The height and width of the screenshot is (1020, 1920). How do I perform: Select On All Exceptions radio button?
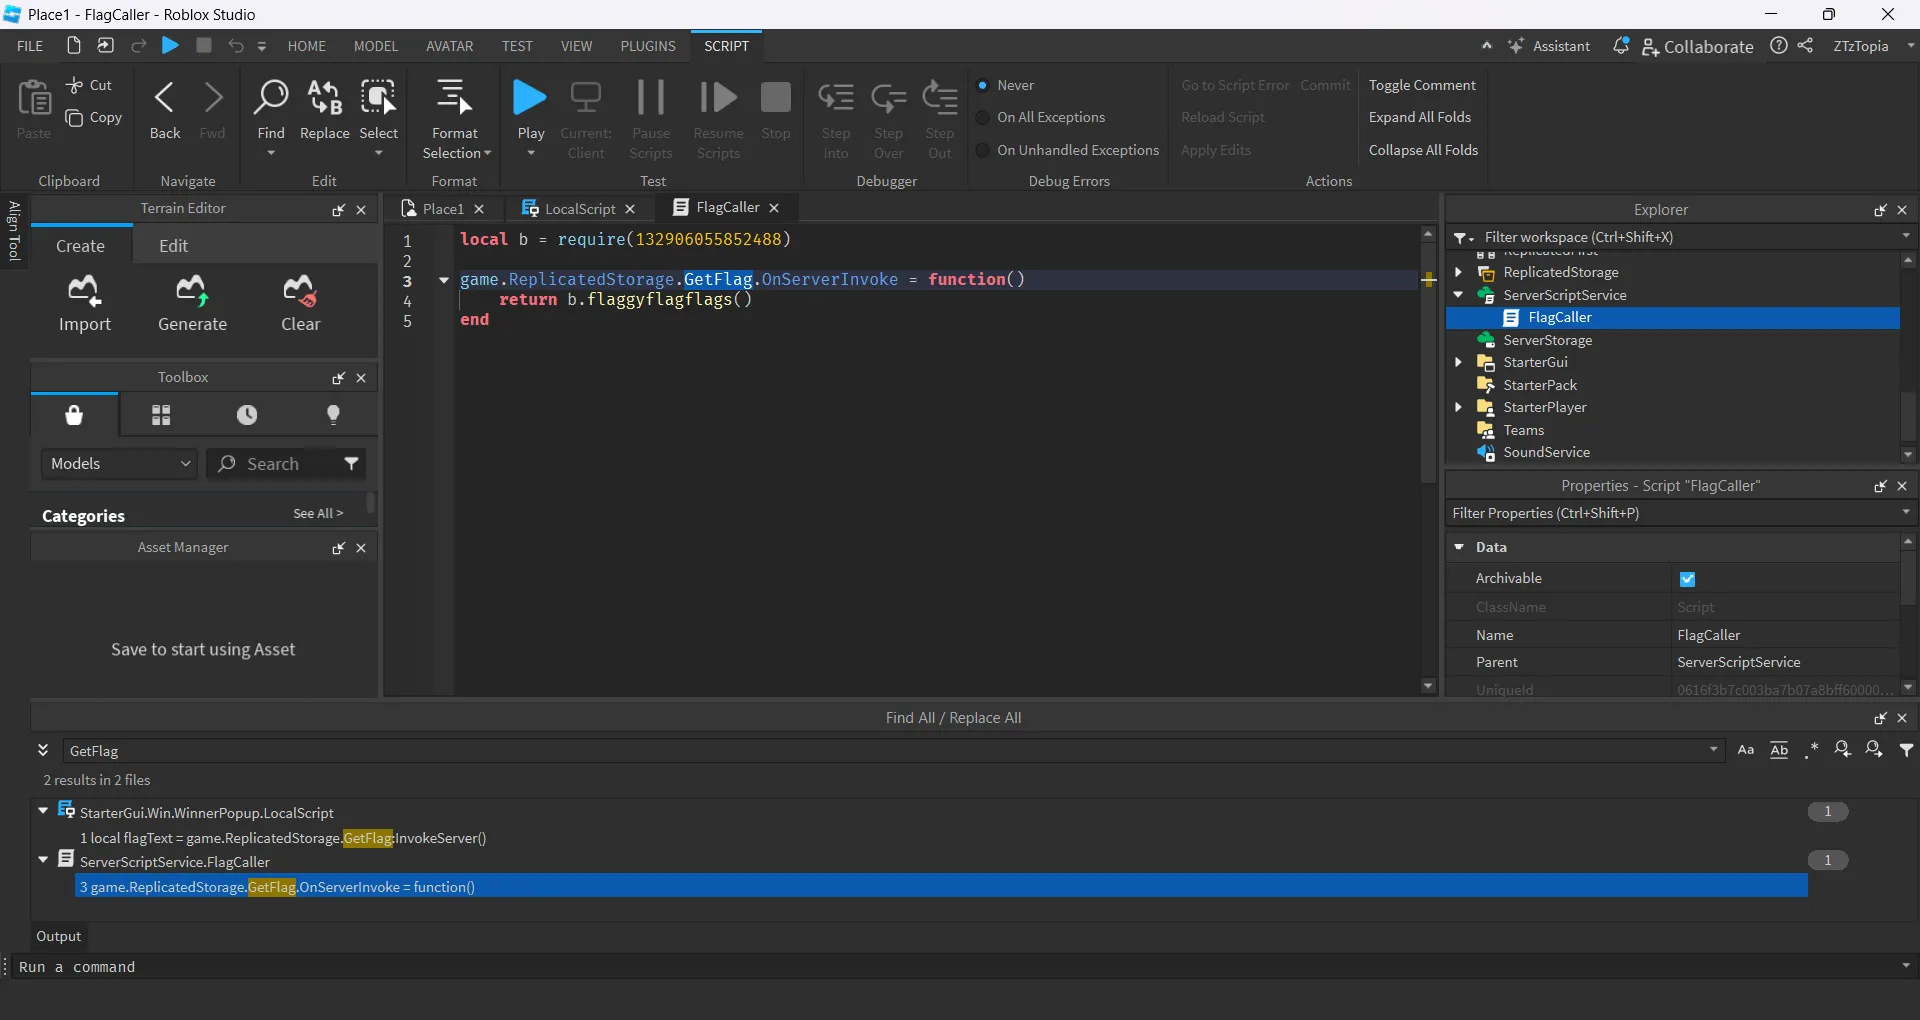(x=983, y=118)
